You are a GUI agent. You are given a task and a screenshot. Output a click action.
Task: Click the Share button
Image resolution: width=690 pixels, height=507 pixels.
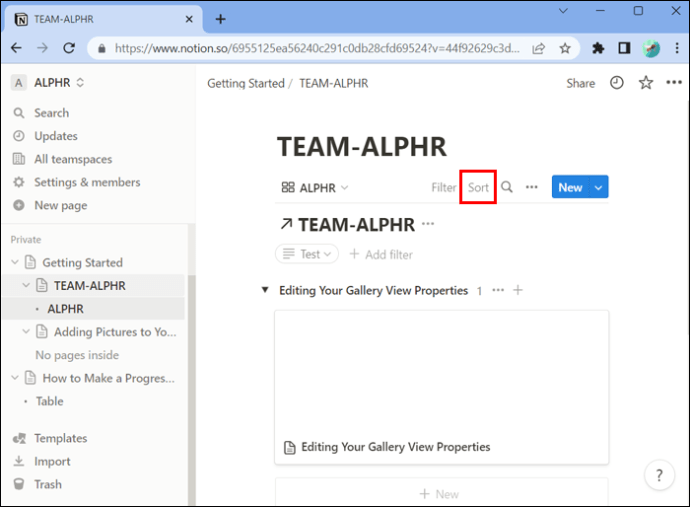point(580,83)
